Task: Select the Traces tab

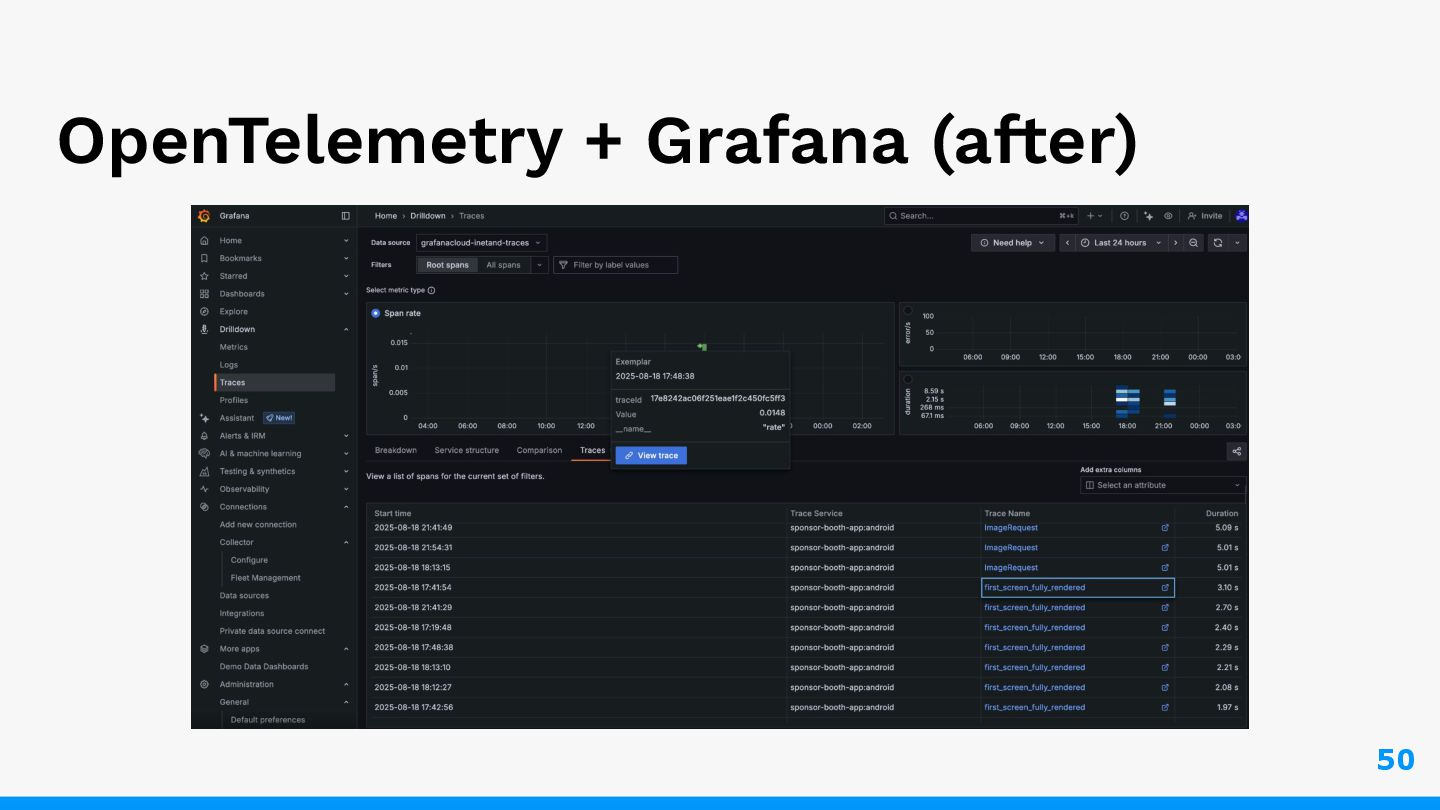Action: 593,450
